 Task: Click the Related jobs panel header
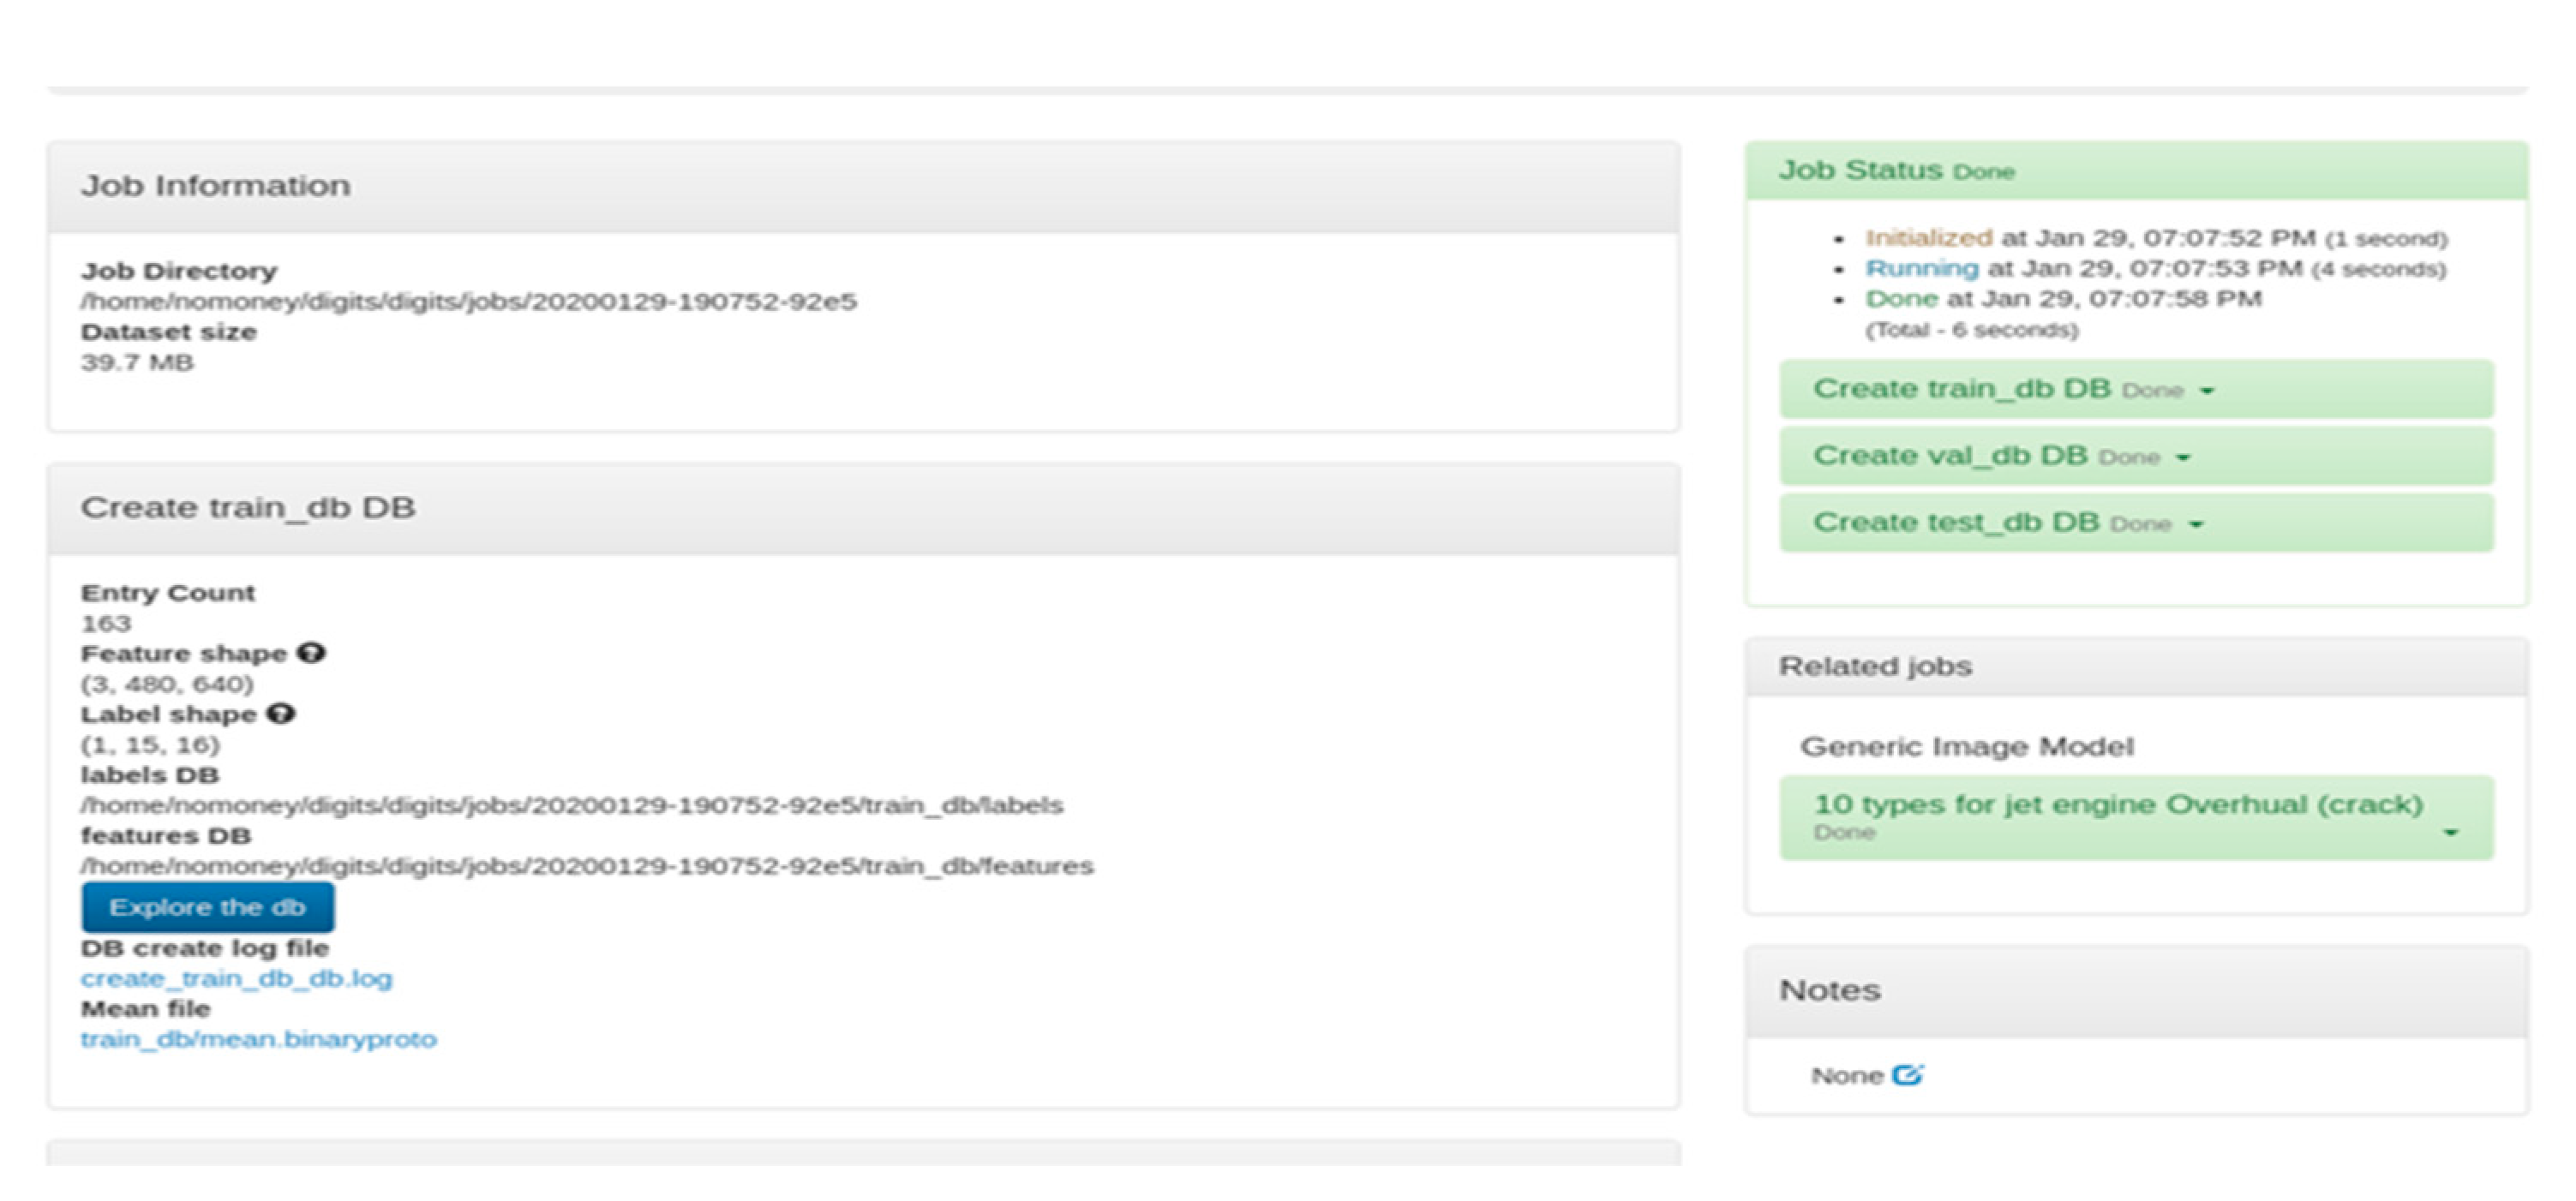pos(1874,666)
